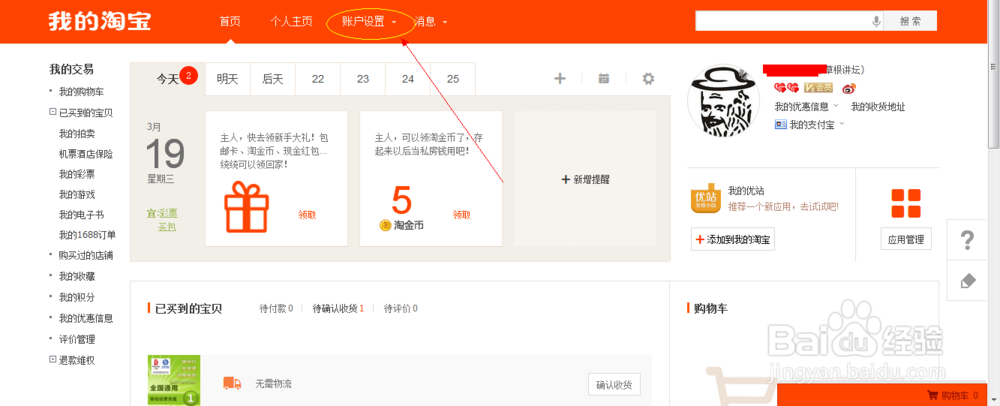Viewport: 1000px width, 406px height.
Task: Select the 明天 tab
Action: 228,79
